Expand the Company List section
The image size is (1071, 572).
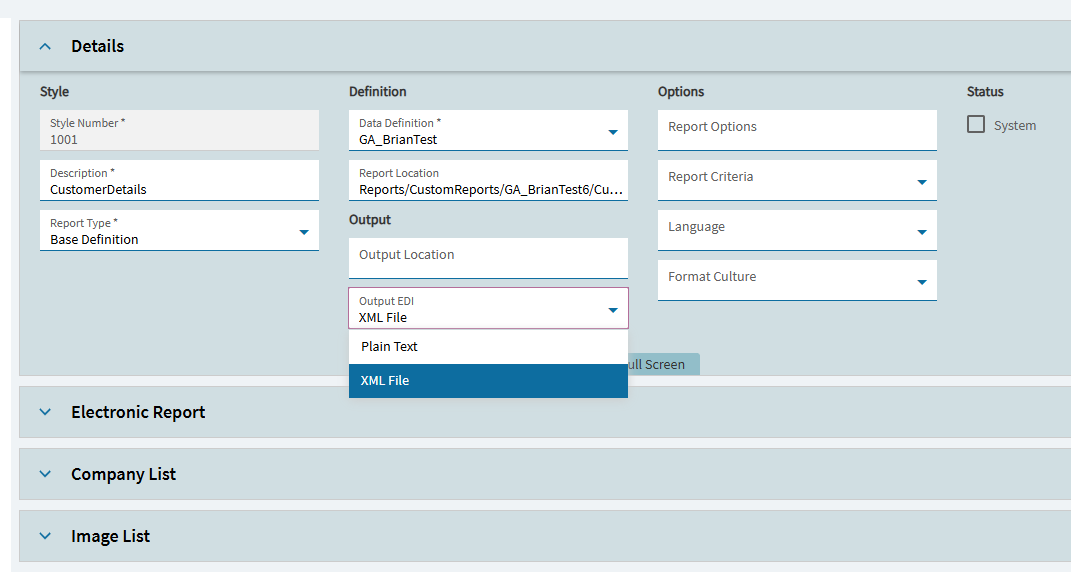point(45,474)
